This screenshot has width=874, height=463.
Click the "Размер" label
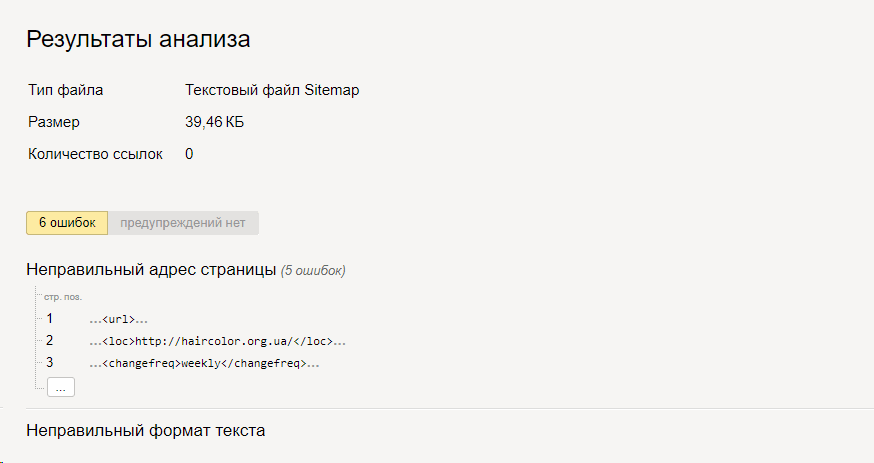54,122
